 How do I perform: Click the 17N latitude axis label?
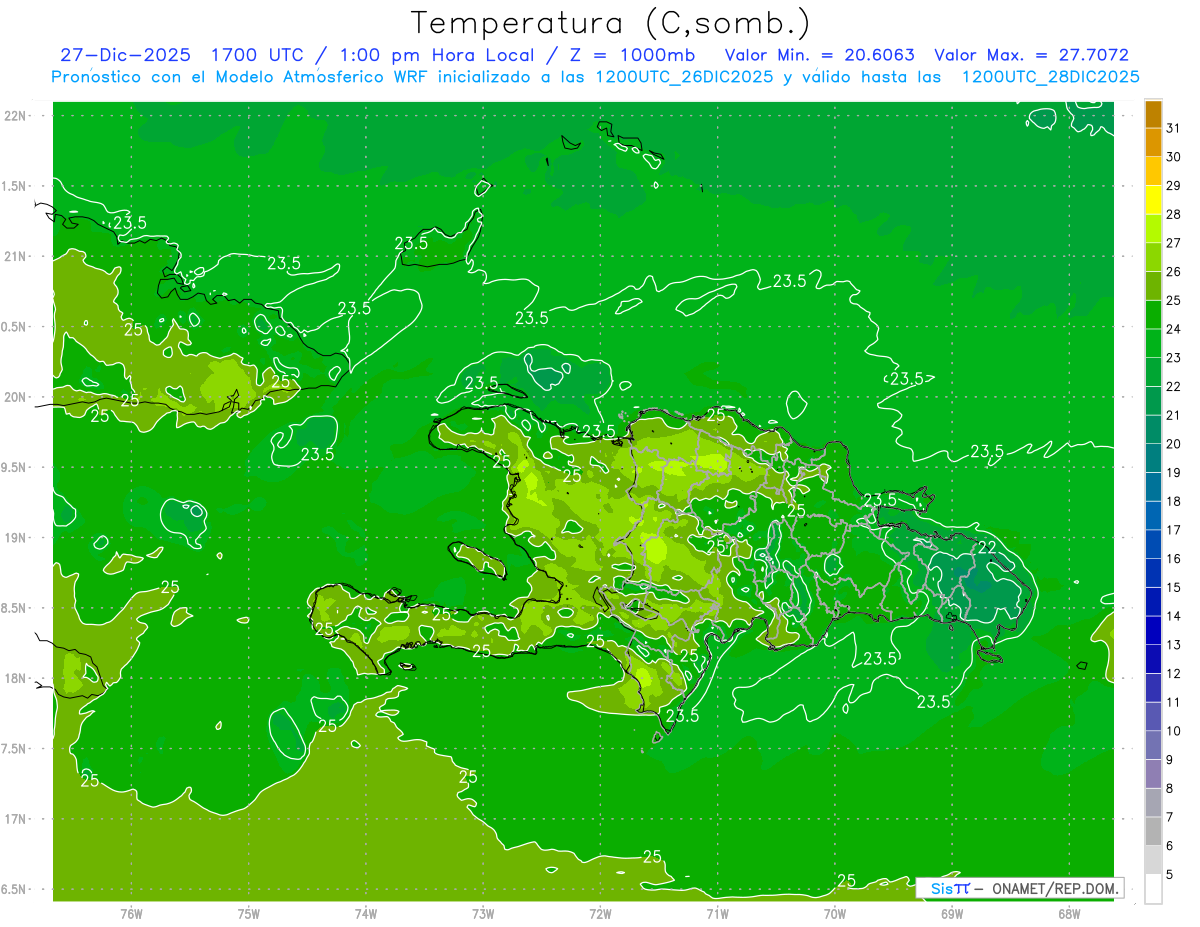click(16, 819)
